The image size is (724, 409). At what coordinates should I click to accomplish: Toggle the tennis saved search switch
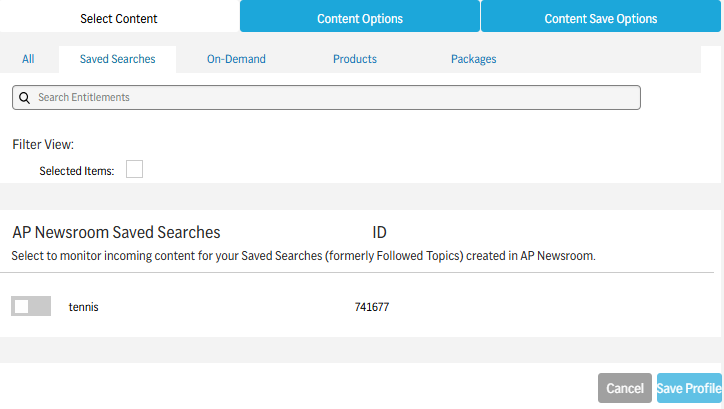31,307
